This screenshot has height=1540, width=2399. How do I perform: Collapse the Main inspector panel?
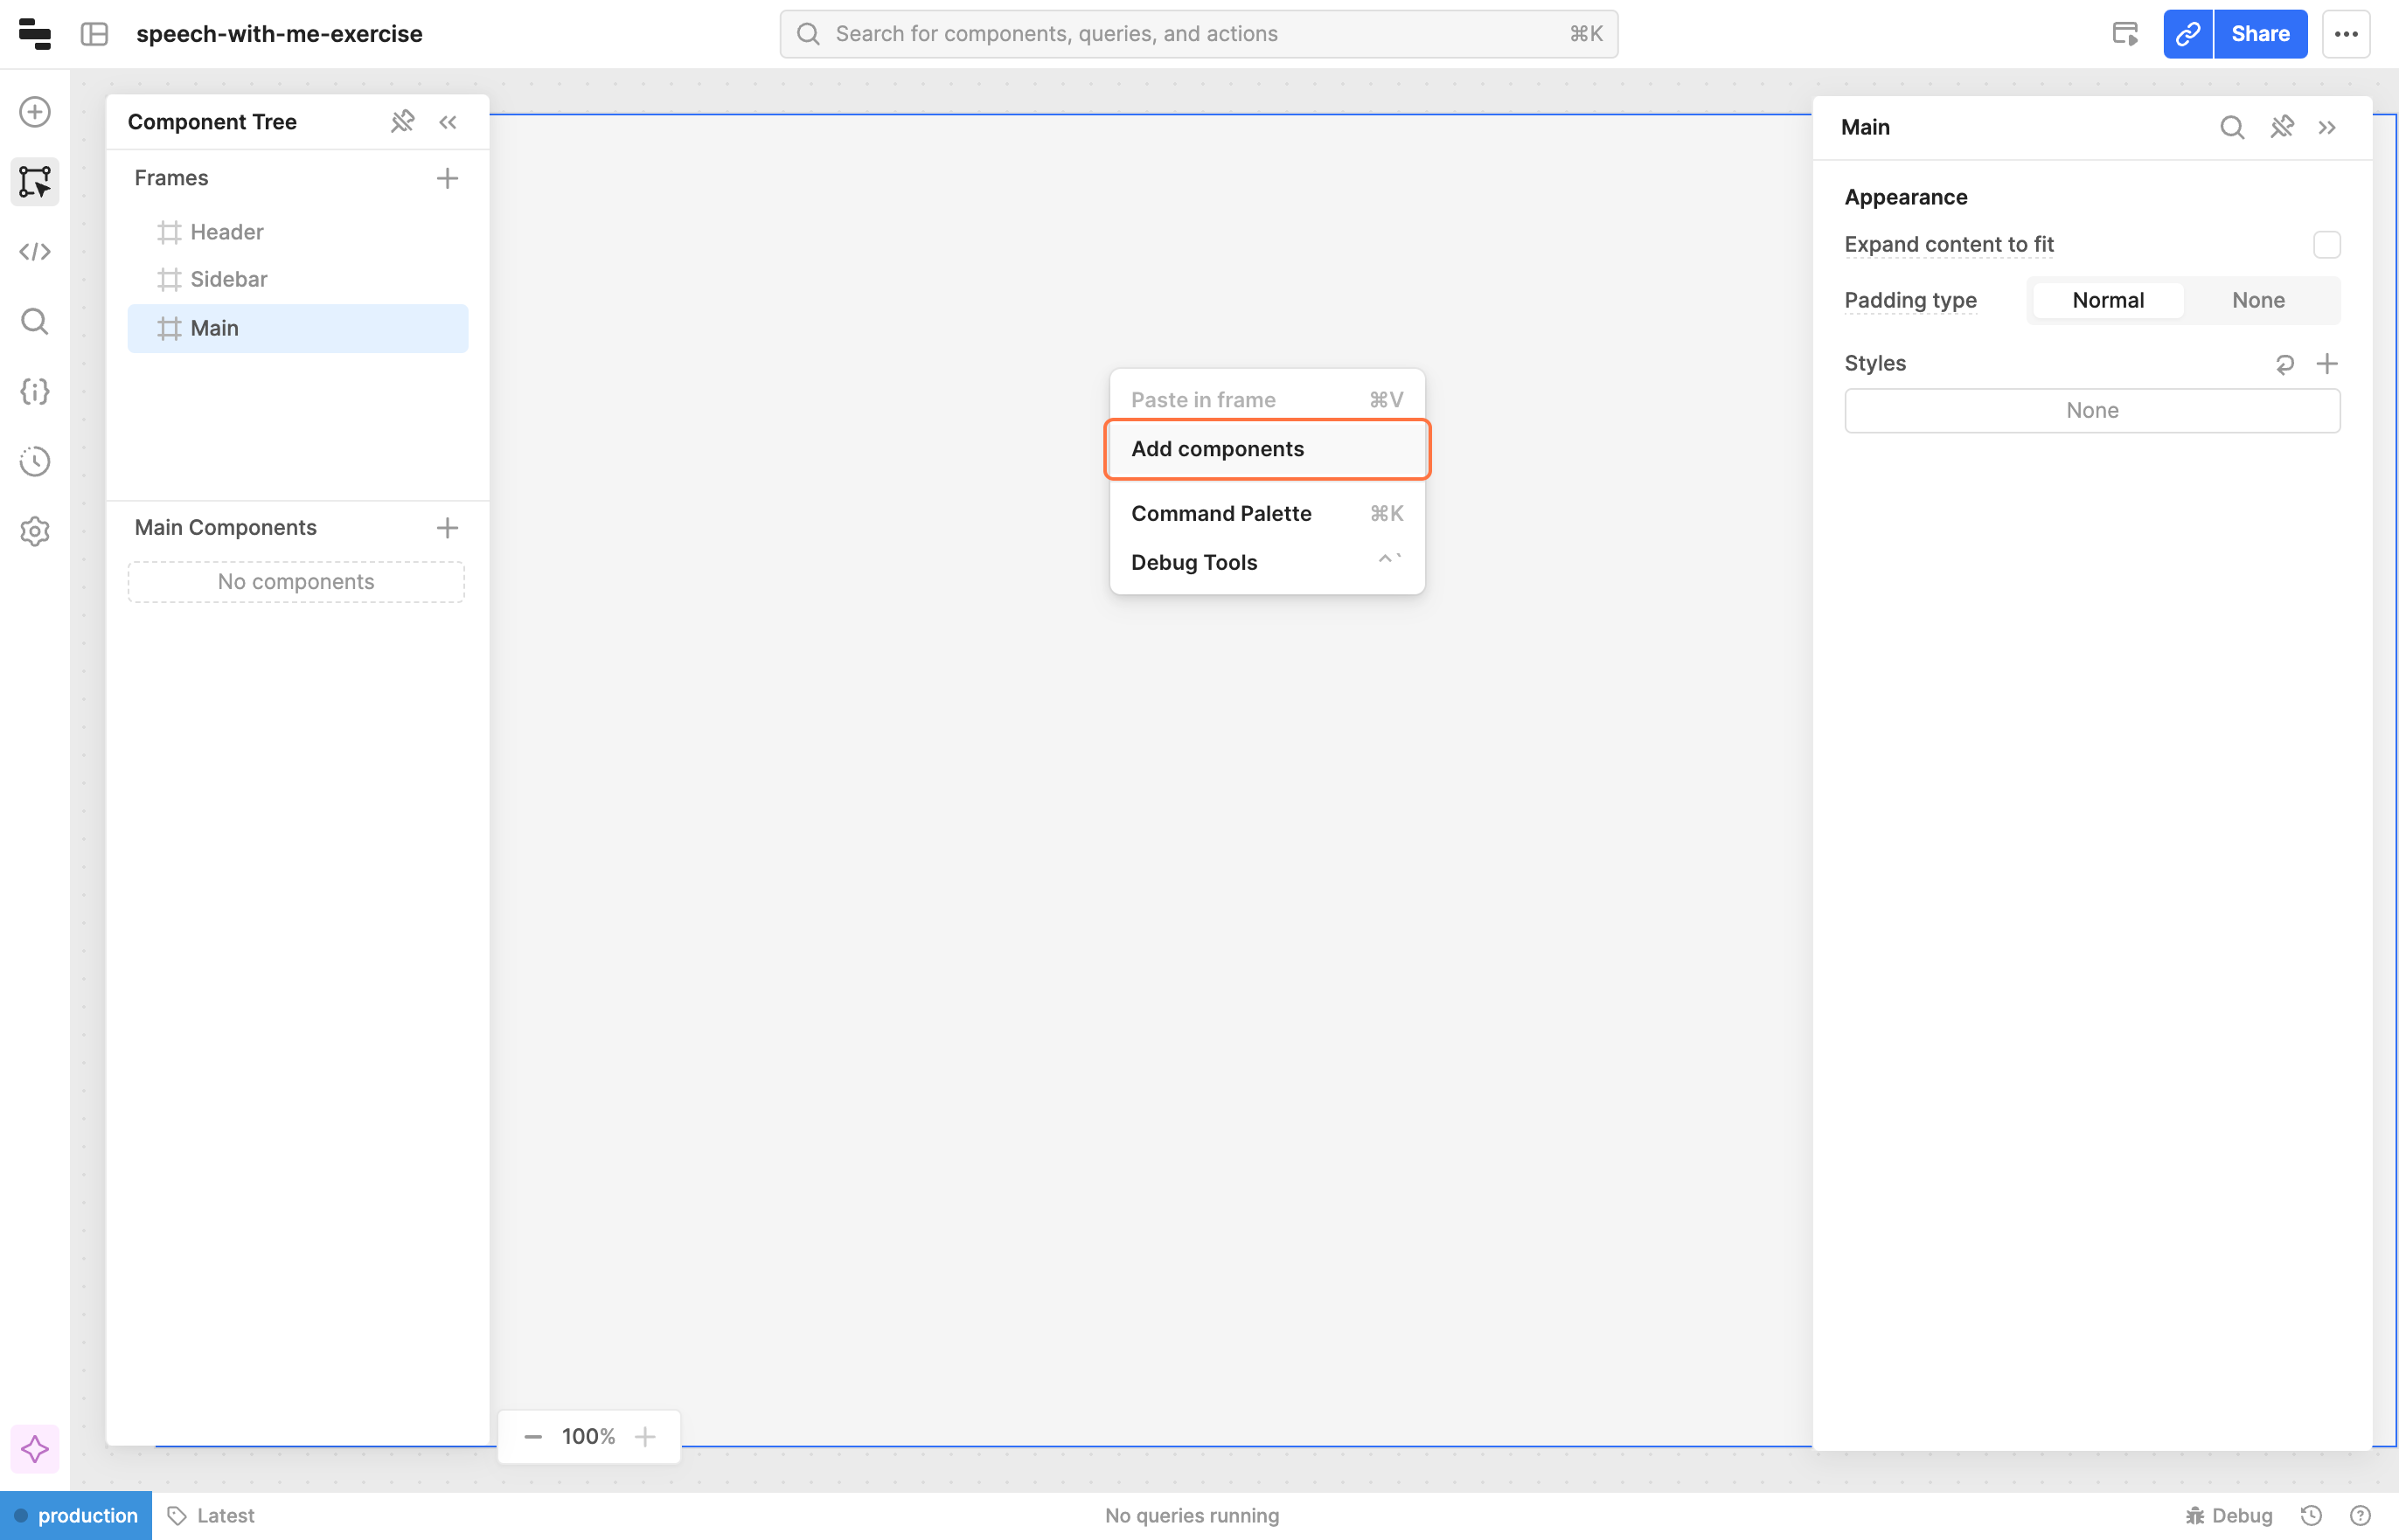pos(2327,127)
